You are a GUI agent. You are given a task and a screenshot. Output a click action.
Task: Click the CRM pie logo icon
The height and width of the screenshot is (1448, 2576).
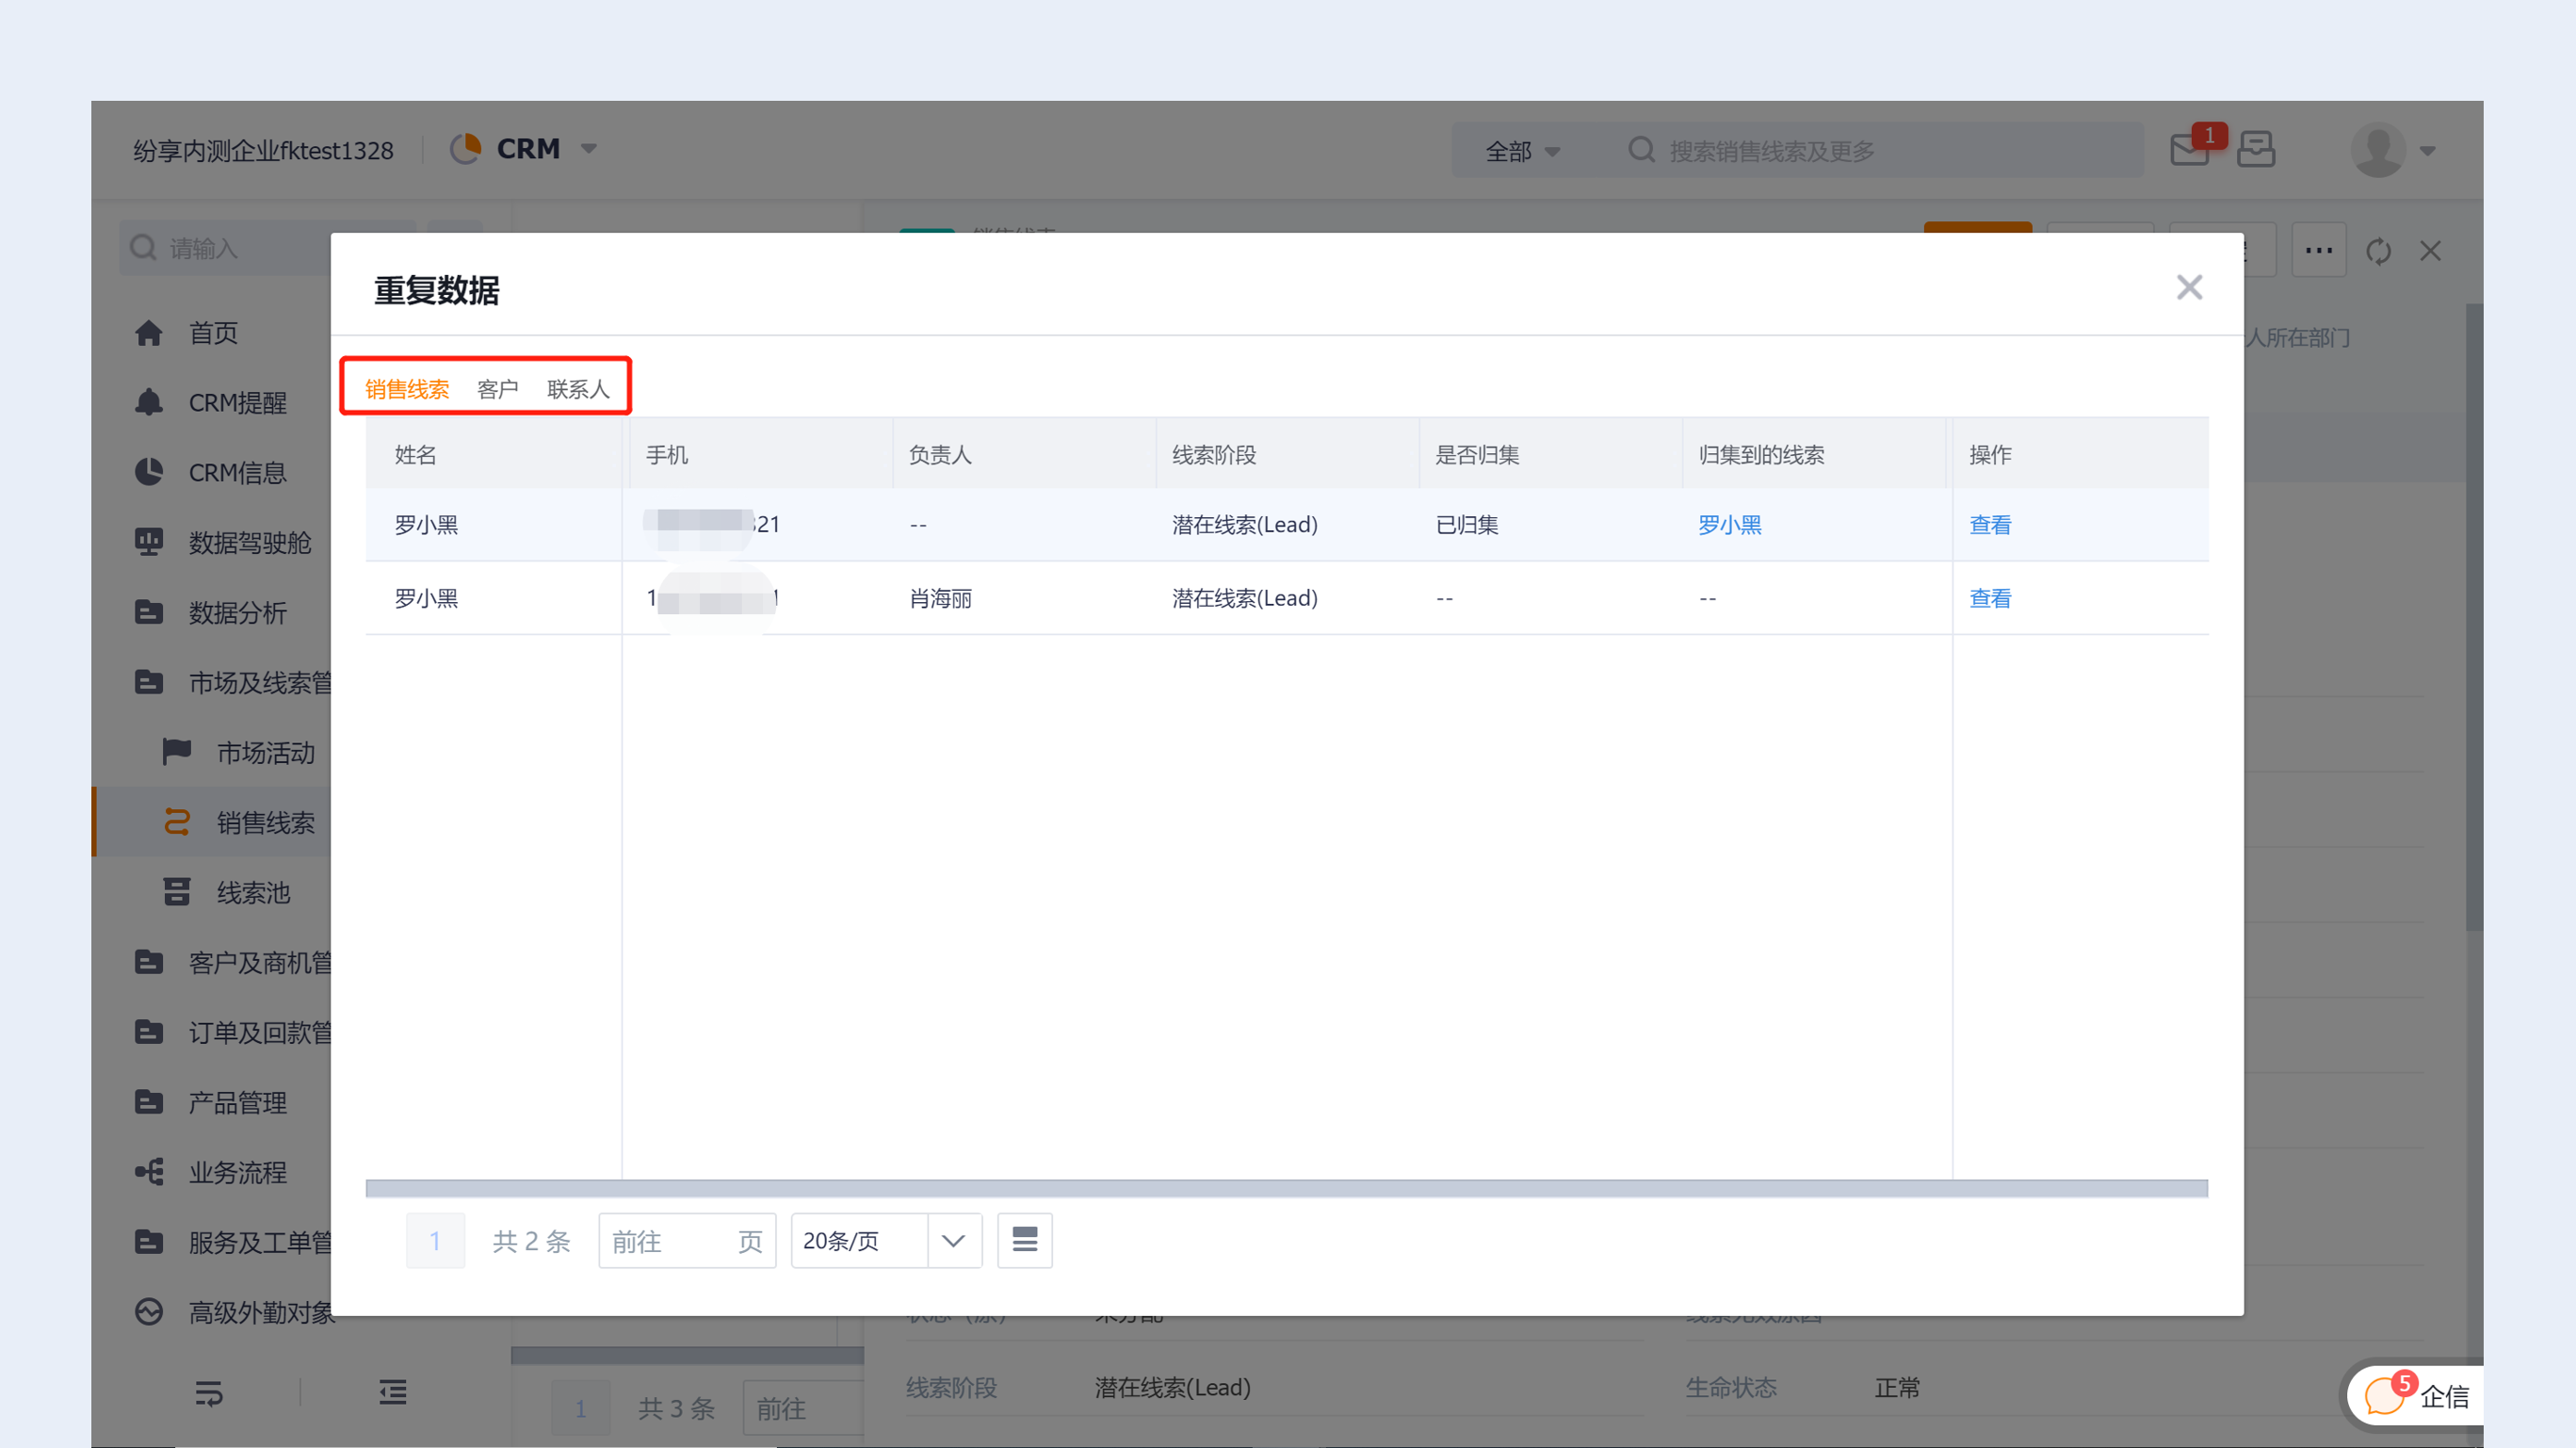pyautogui.click(x=465, y=149)
